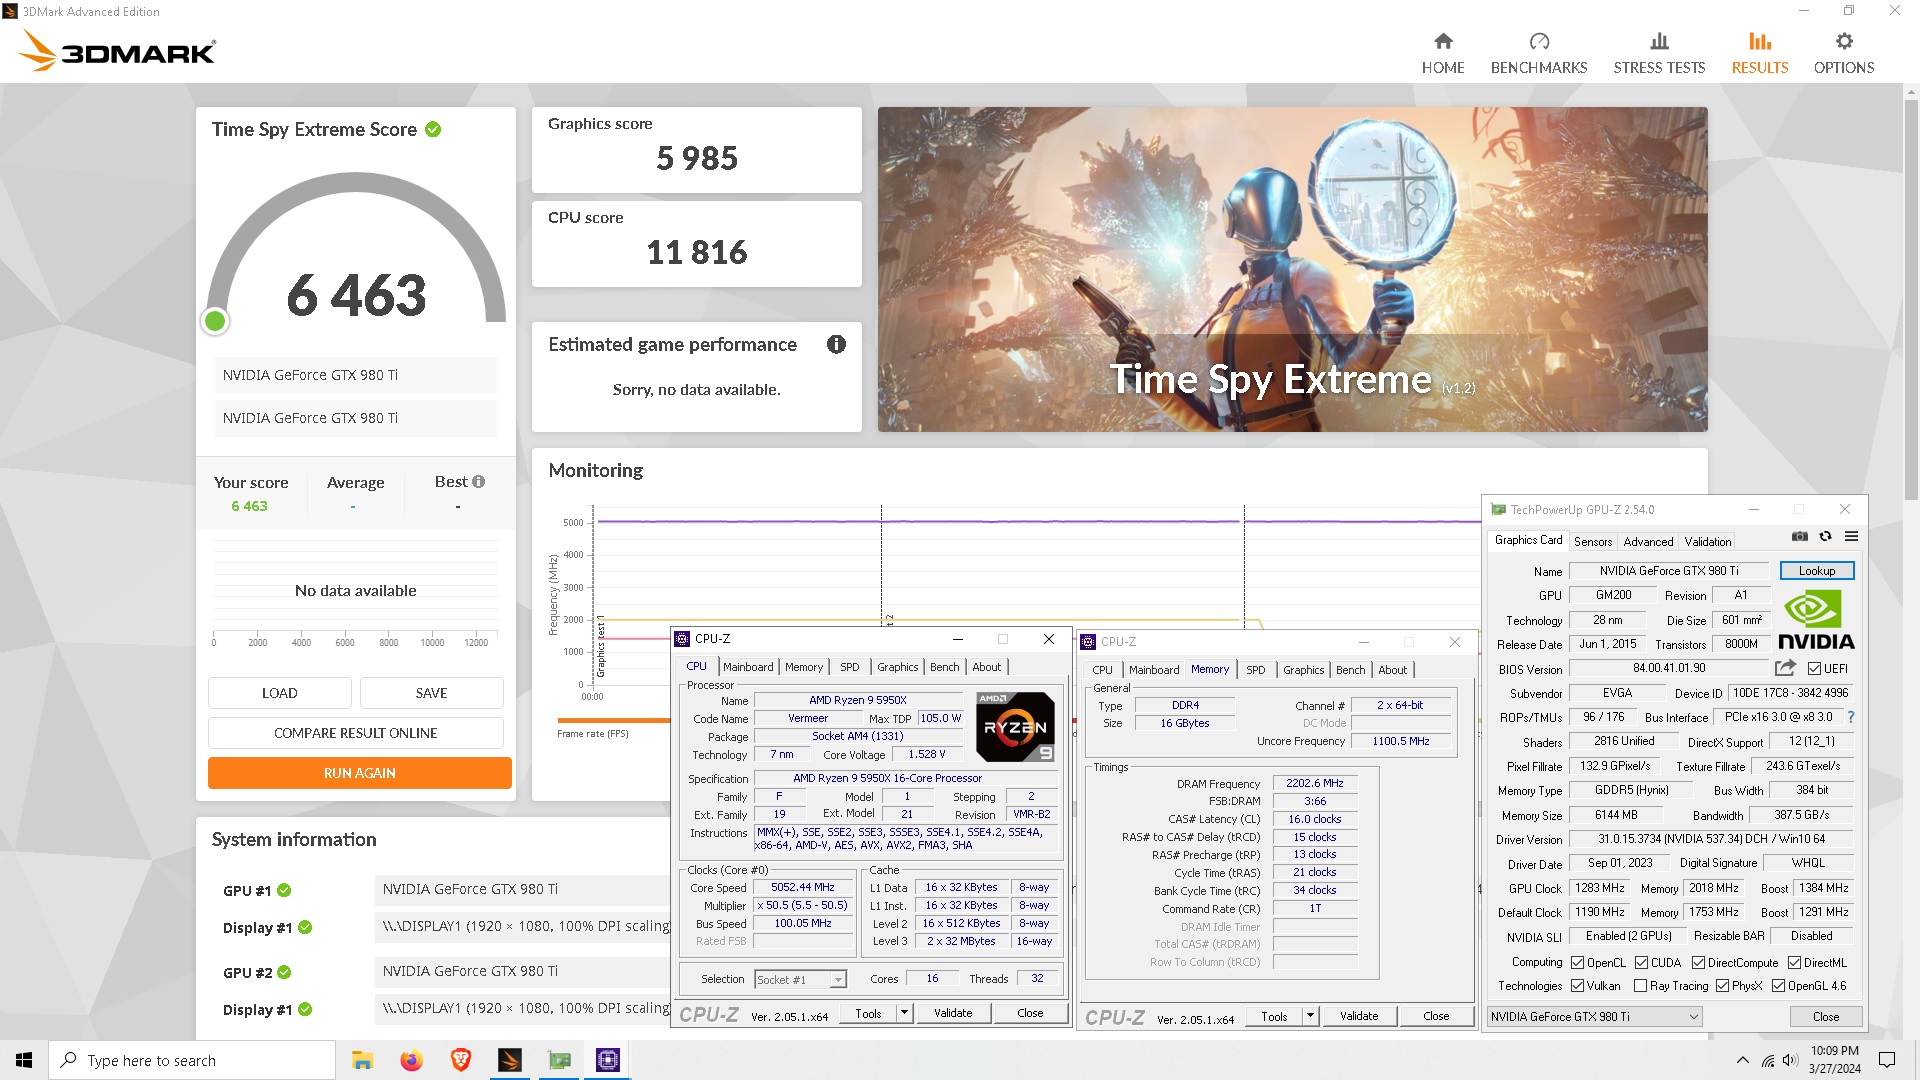Click the GPU-Z screenshot camera icon
This screenshot has width=1920, height=1080.
(x=1799, y=537)
